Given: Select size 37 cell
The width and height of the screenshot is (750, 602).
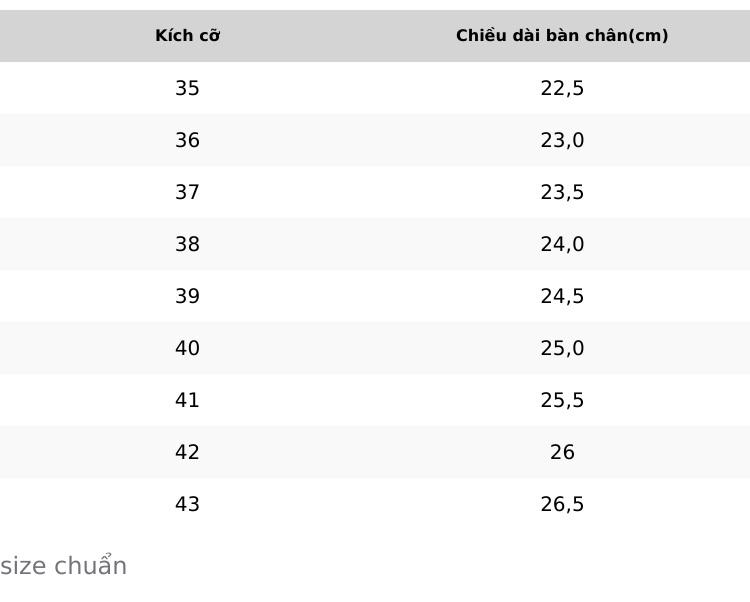Looking at the screenshot, I should click(x=187, y=192).
